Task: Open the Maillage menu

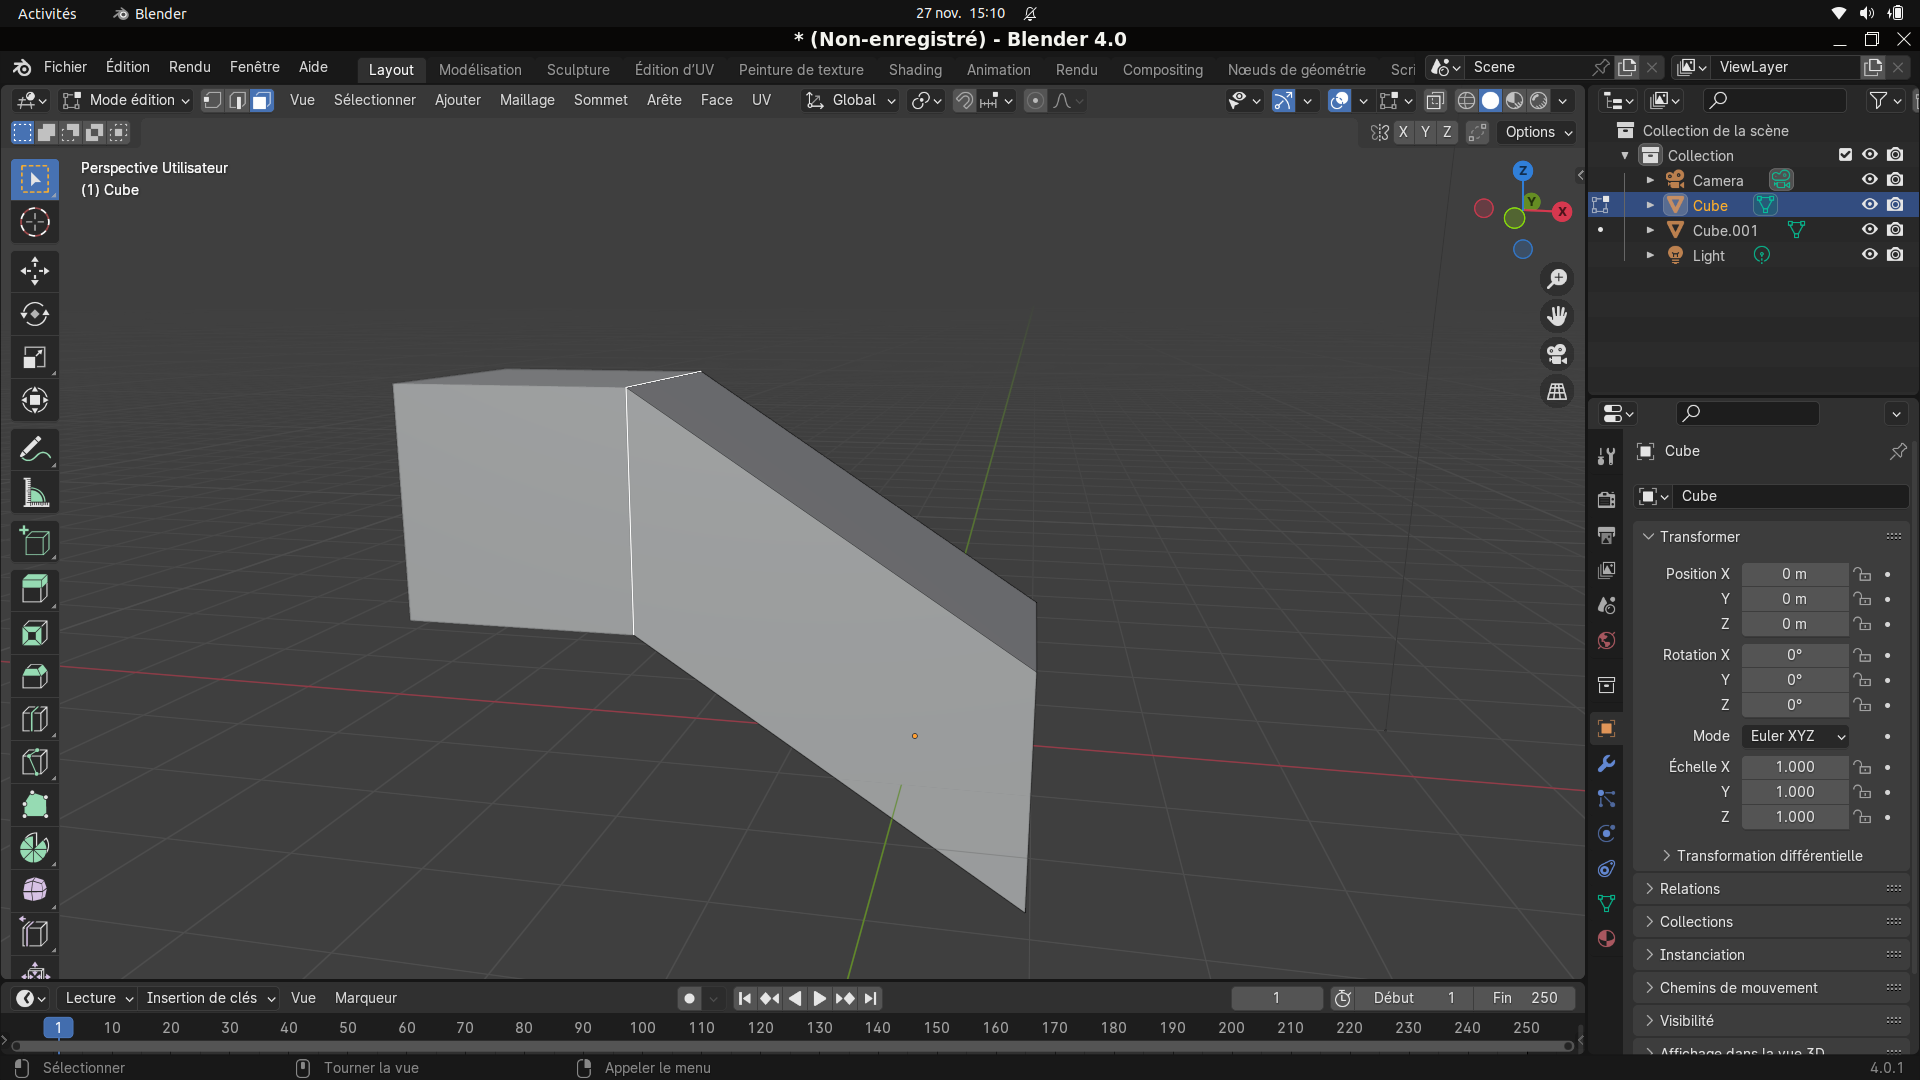Action: pyautogui.click(x=527, y=100)
